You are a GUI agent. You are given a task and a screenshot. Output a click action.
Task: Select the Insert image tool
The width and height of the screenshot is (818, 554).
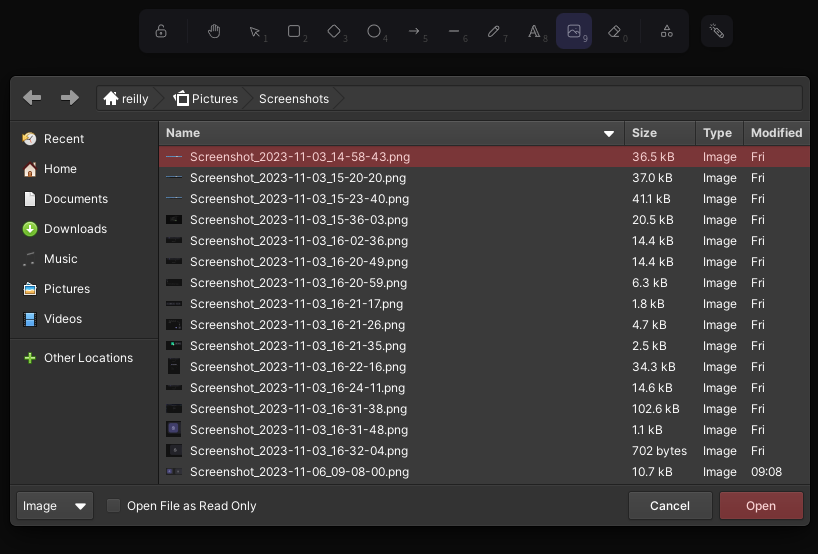coord(574,31)
